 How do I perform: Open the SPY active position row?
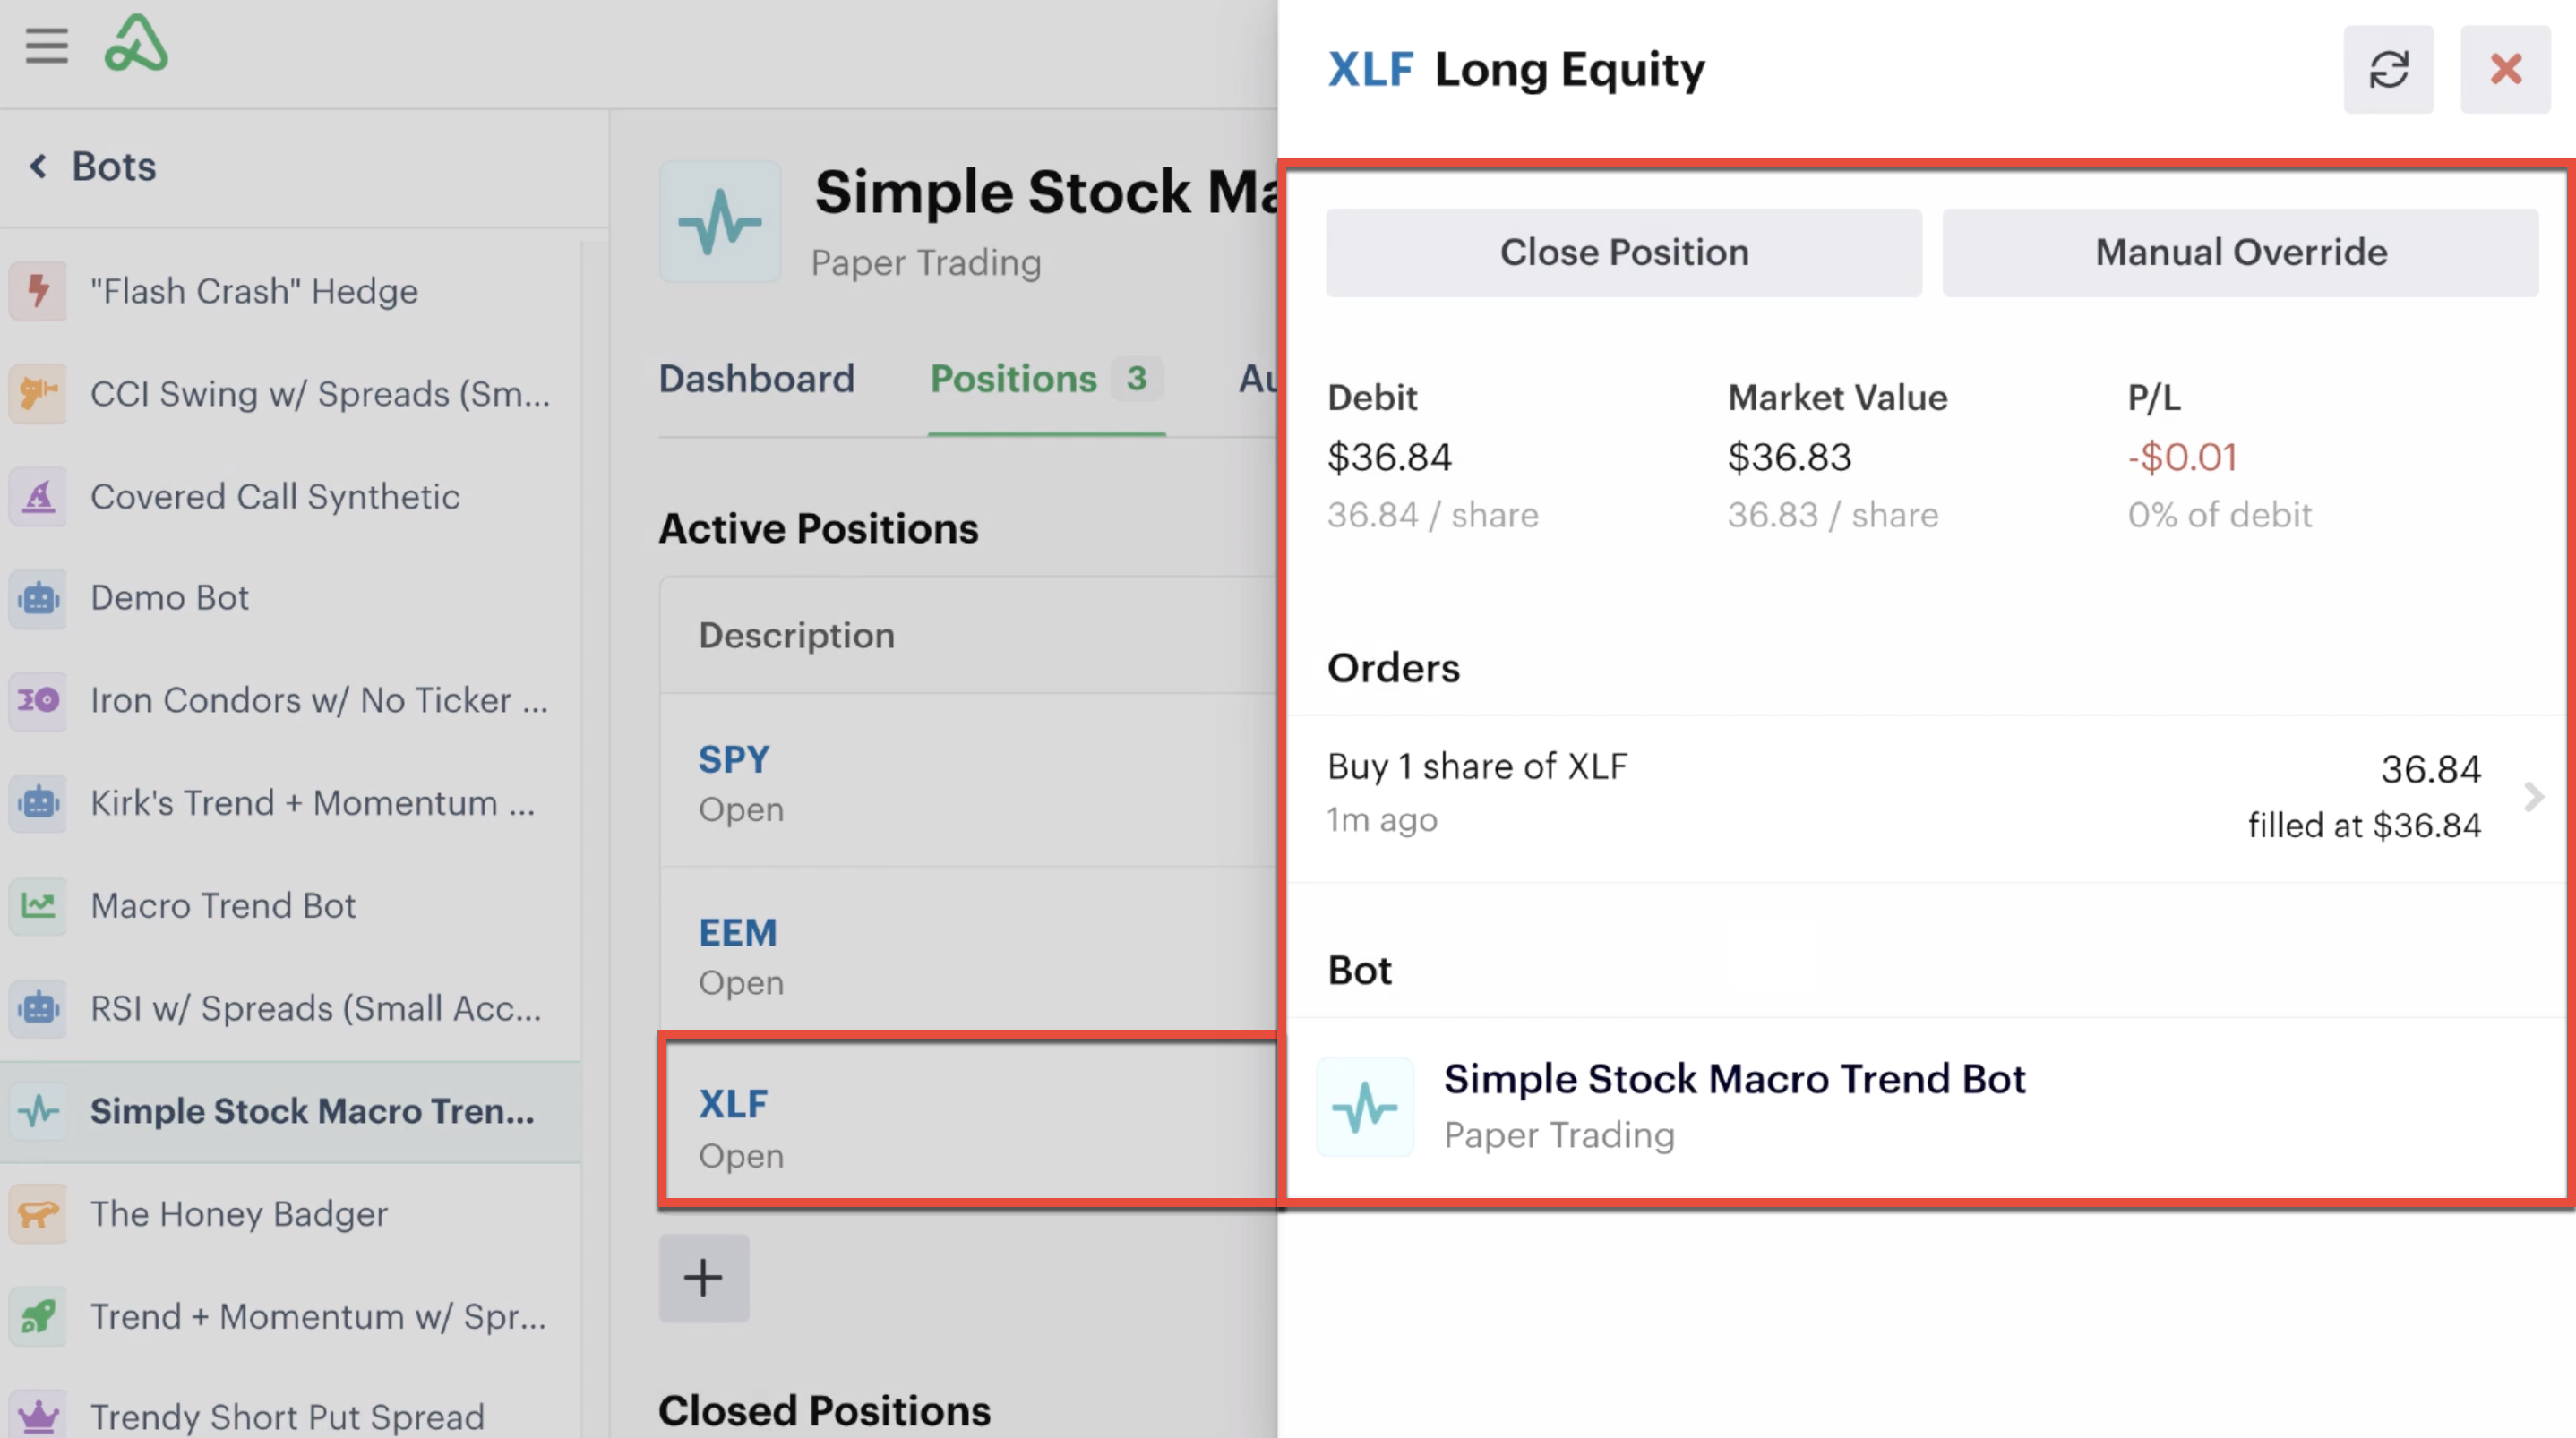pos(968,782)
